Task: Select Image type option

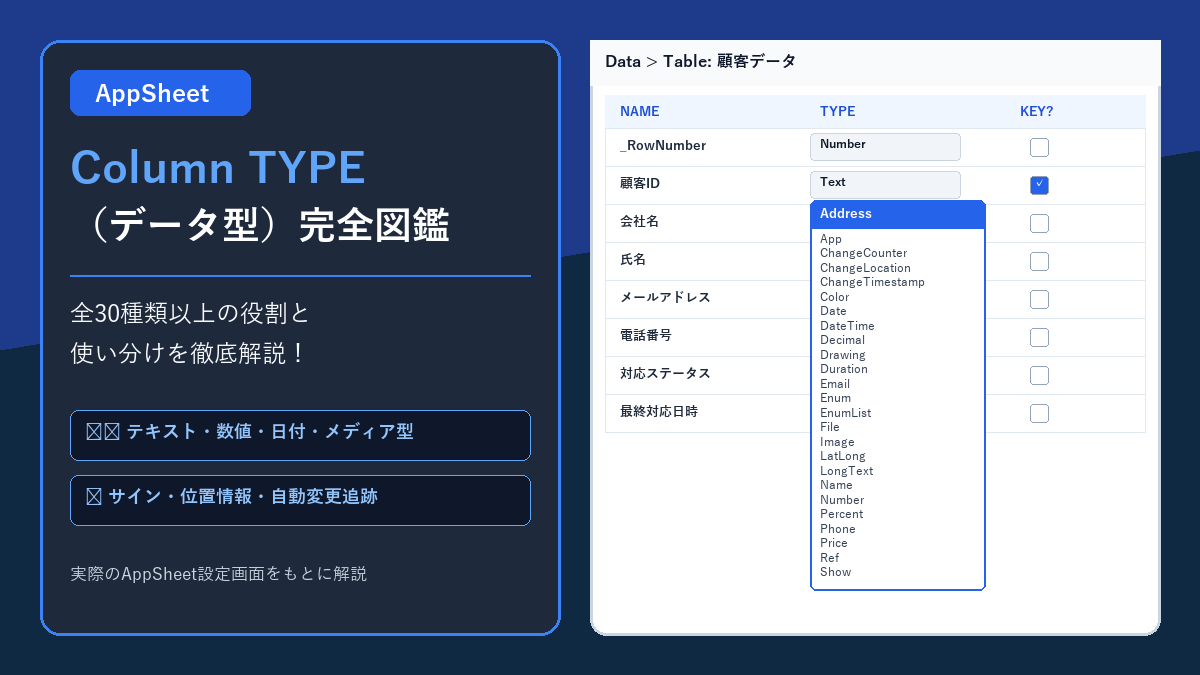Action: tap(837, 442)
